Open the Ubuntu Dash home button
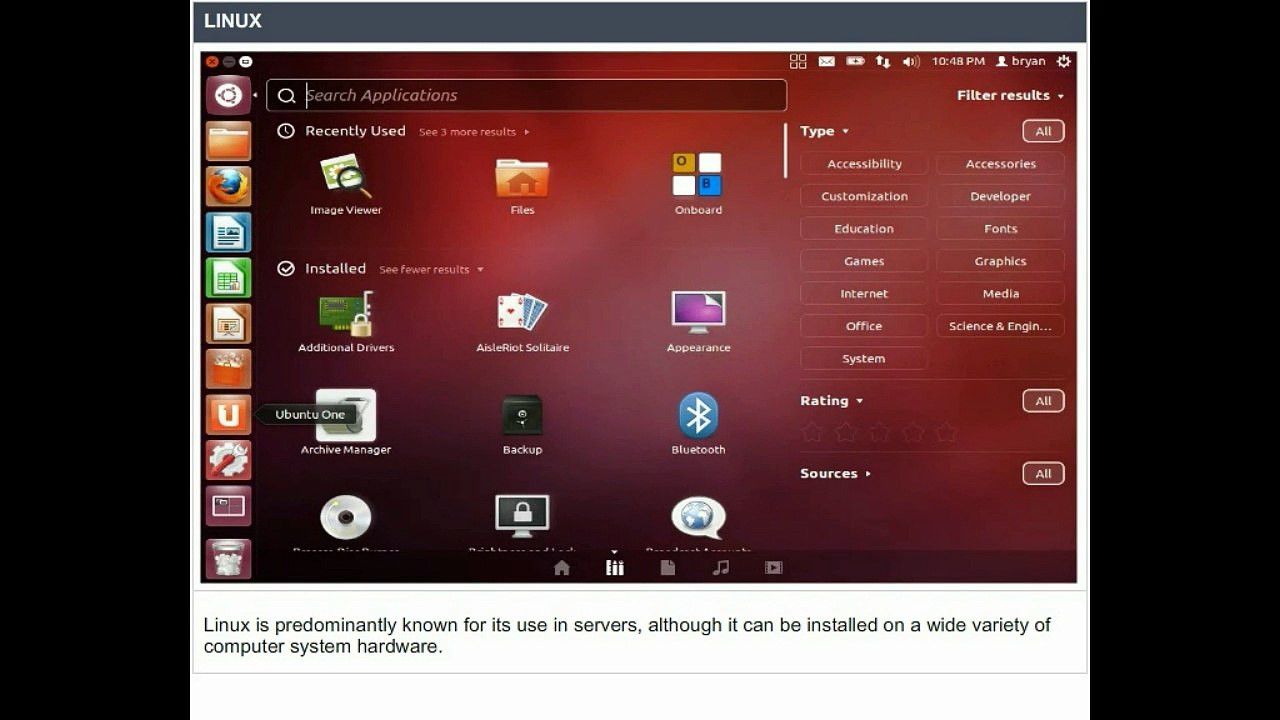Viewport: 1280px width, 720px height. pos(228,95)
